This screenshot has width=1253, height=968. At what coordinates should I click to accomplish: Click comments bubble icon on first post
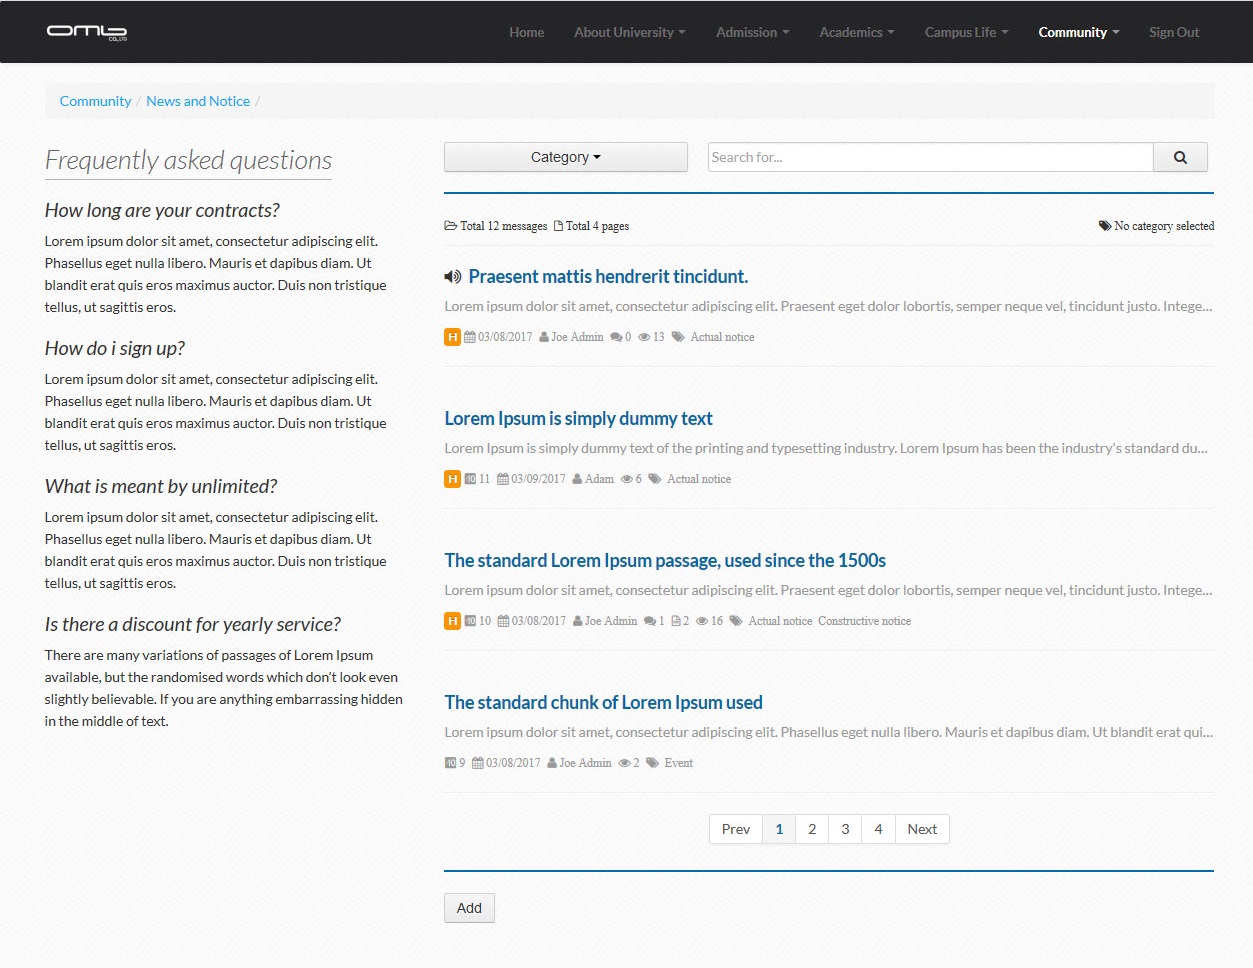click(616, 337)
